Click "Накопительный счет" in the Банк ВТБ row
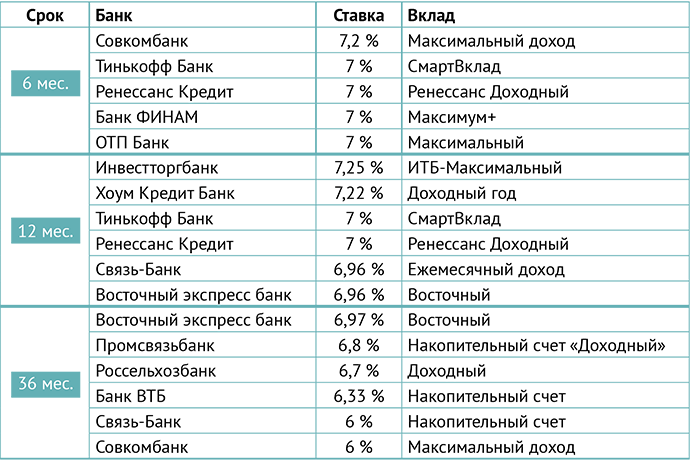Image resolution: width=700 pixels, height=467 pixels. point(487,396)
